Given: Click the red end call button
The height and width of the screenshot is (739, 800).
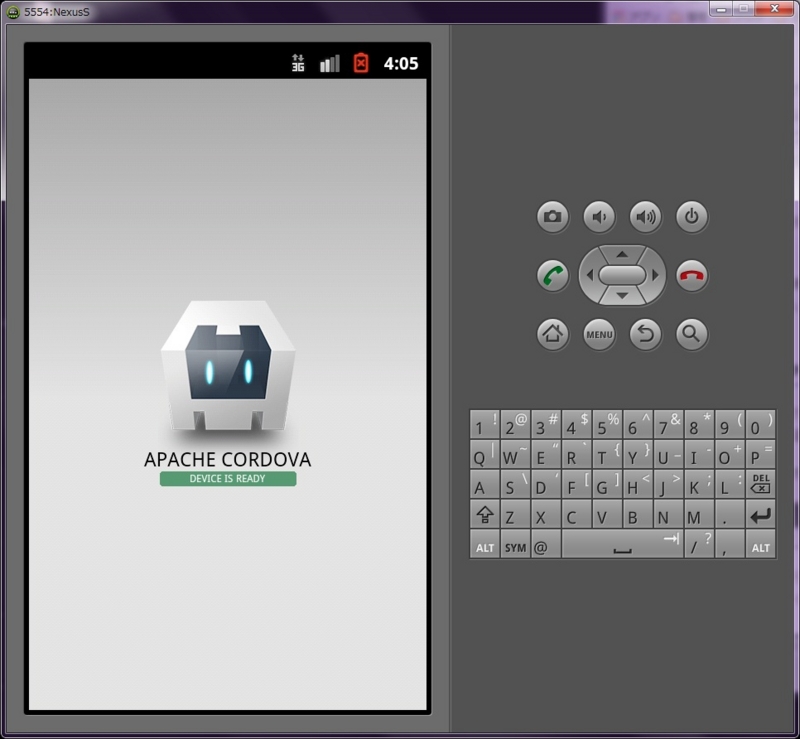Looking at the screenshot, I should pyautogui.click(x=692, y=276).
